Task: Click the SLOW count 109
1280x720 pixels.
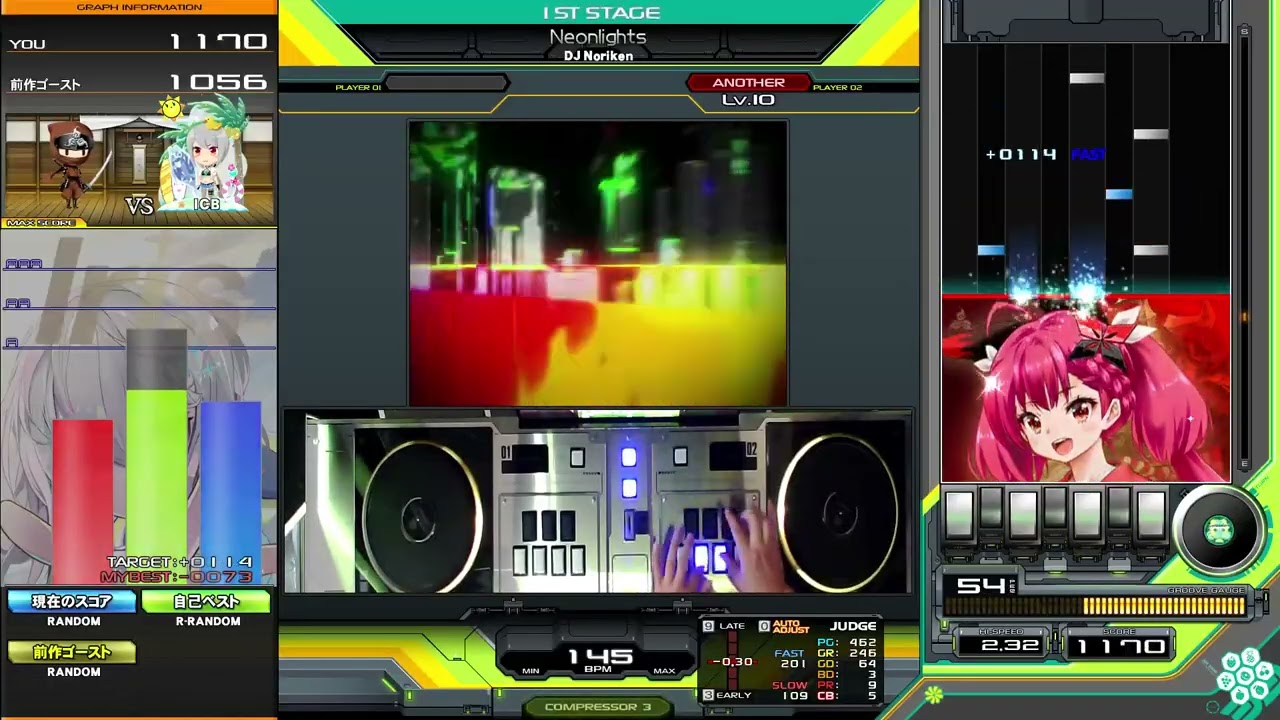Action: tap(794, 696)
